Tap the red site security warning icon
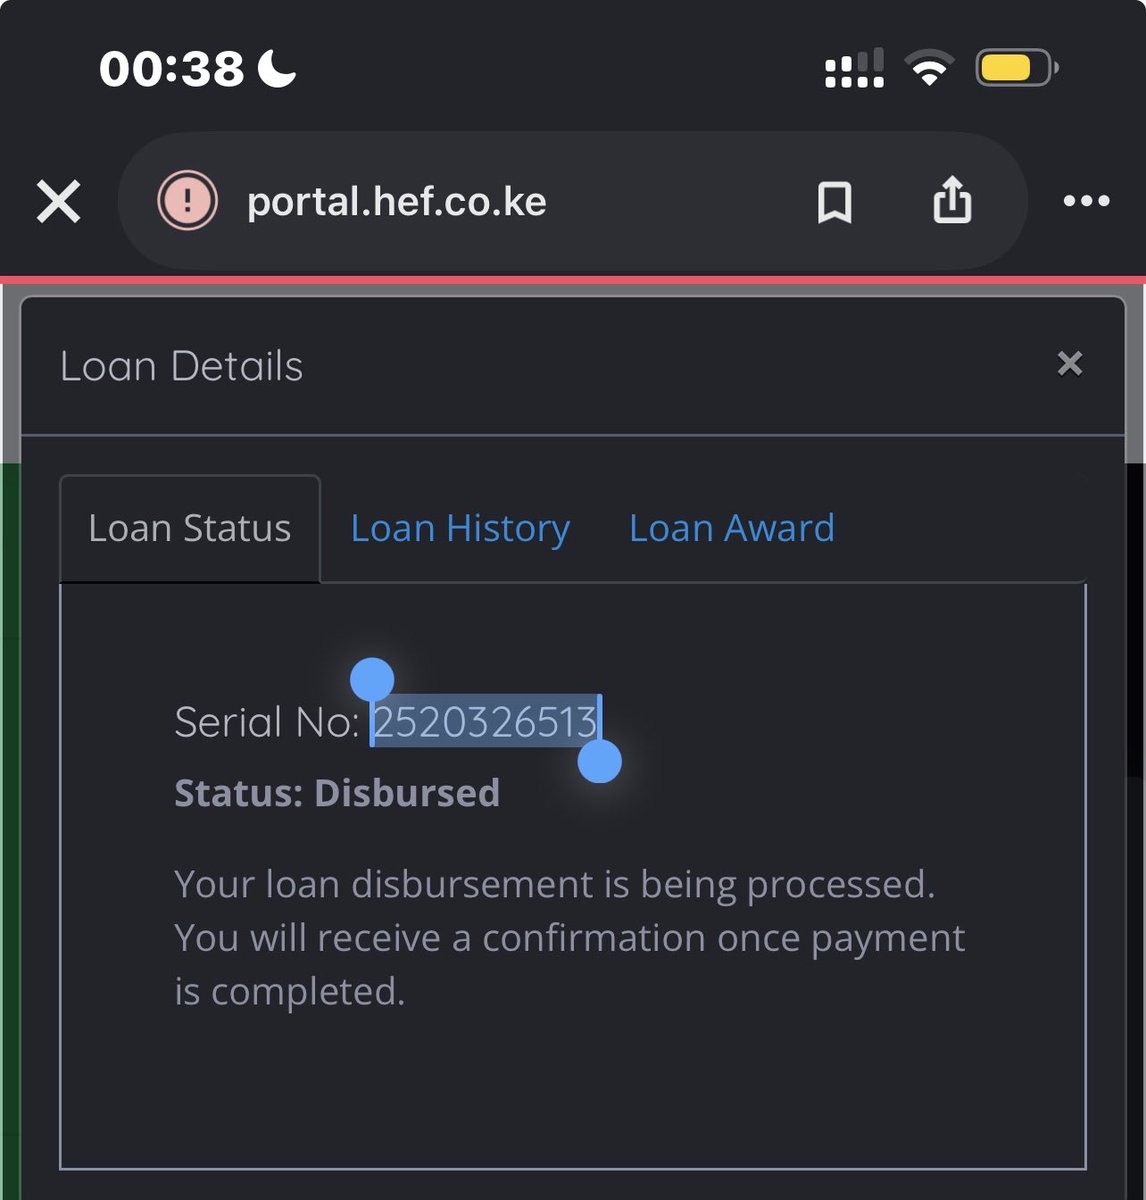Viewport: 1146px width, 1200px height. (x=187, y=200)
